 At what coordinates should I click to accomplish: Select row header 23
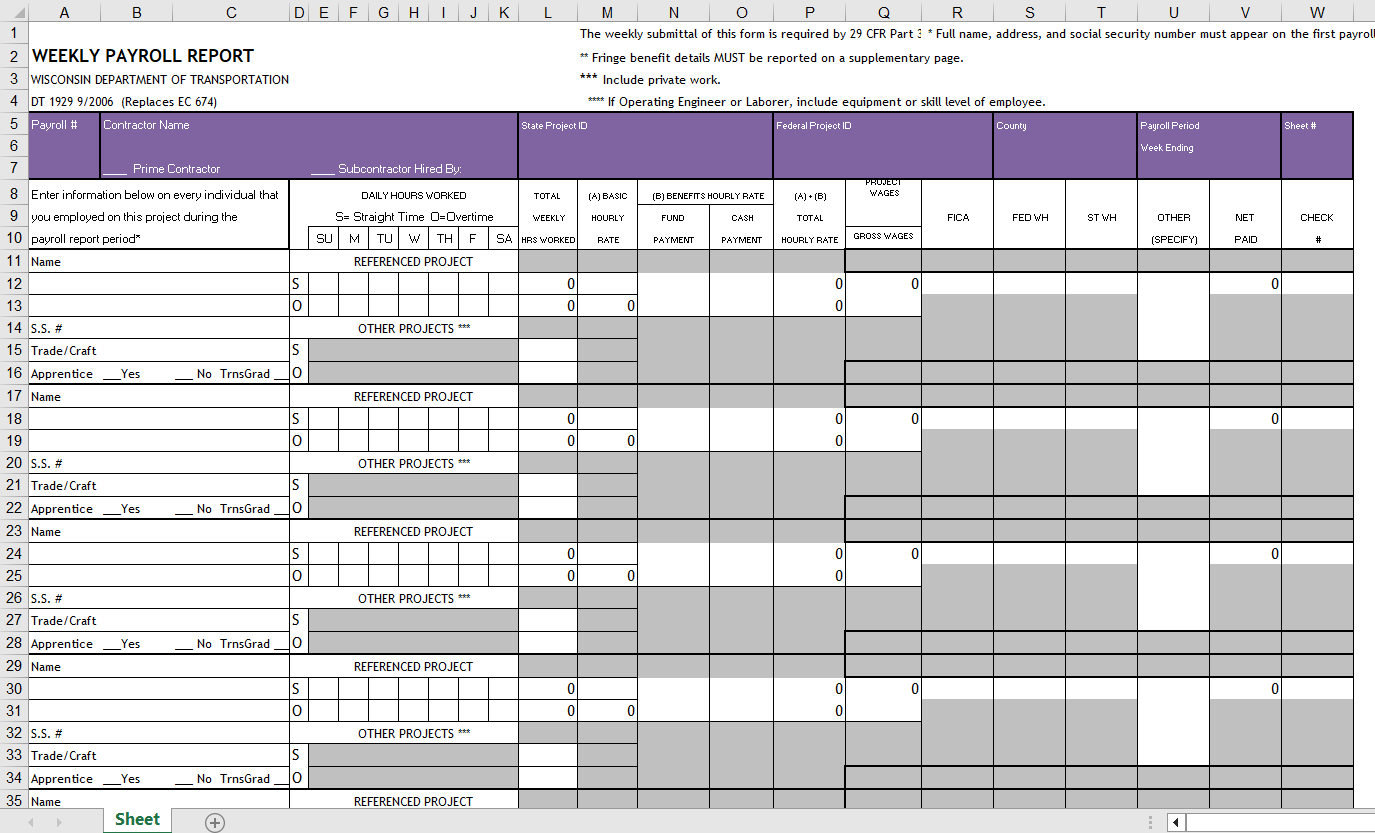click(x=14, y=531)
